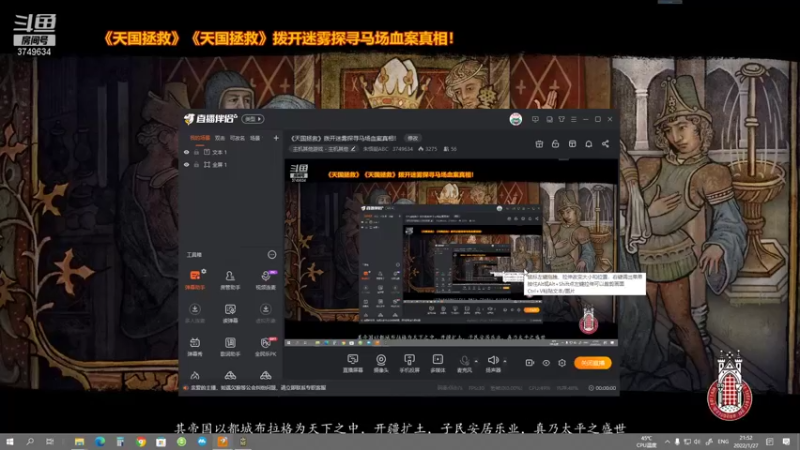Expand the speaker options arrow
This screenshot has height=450, width=800.
(x=505, y=361)
